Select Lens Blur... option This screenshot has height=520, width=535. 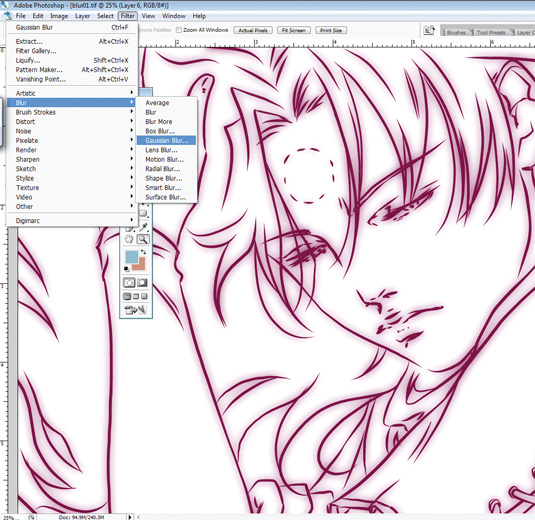coord(166,150)
